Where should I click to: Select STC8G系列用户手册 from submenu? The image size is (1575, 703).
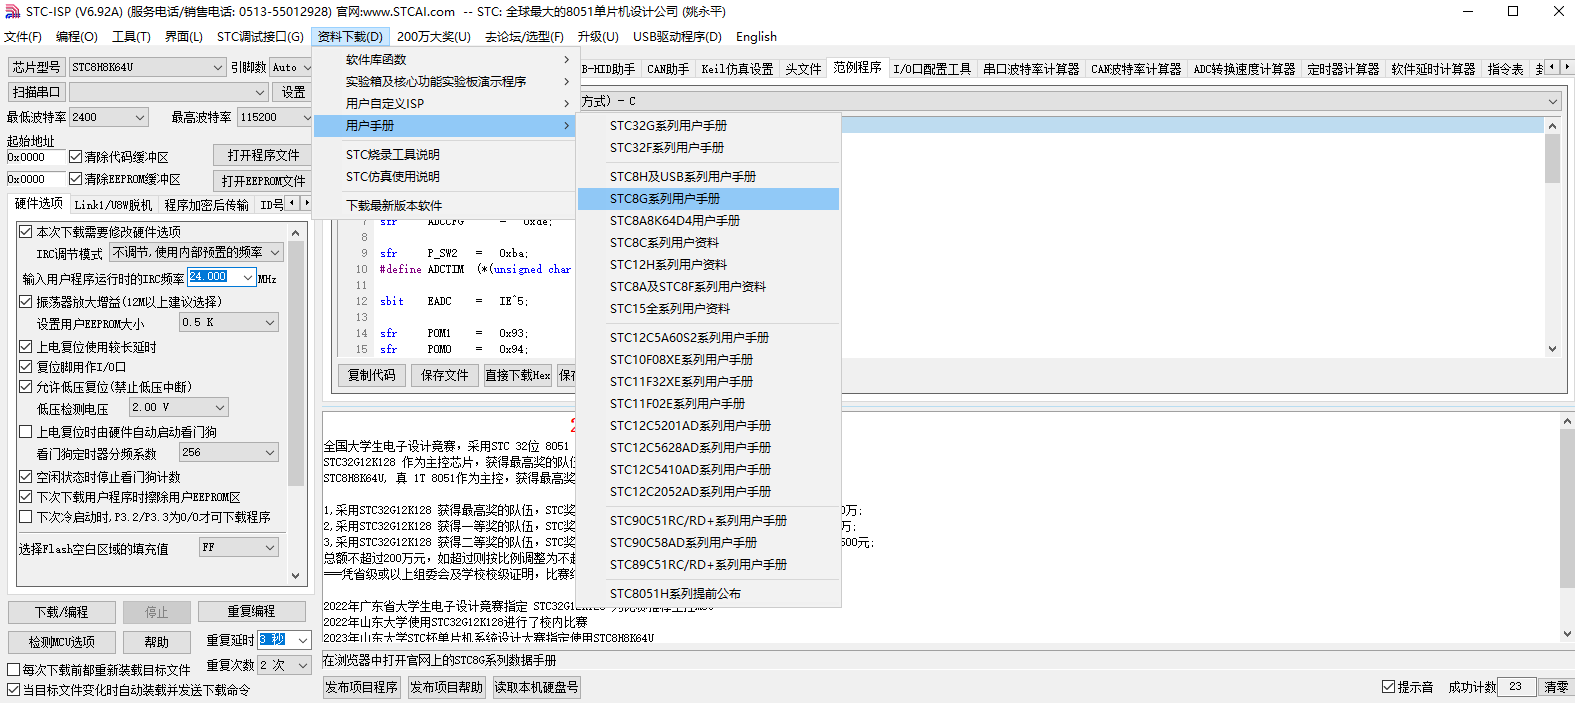708,199
